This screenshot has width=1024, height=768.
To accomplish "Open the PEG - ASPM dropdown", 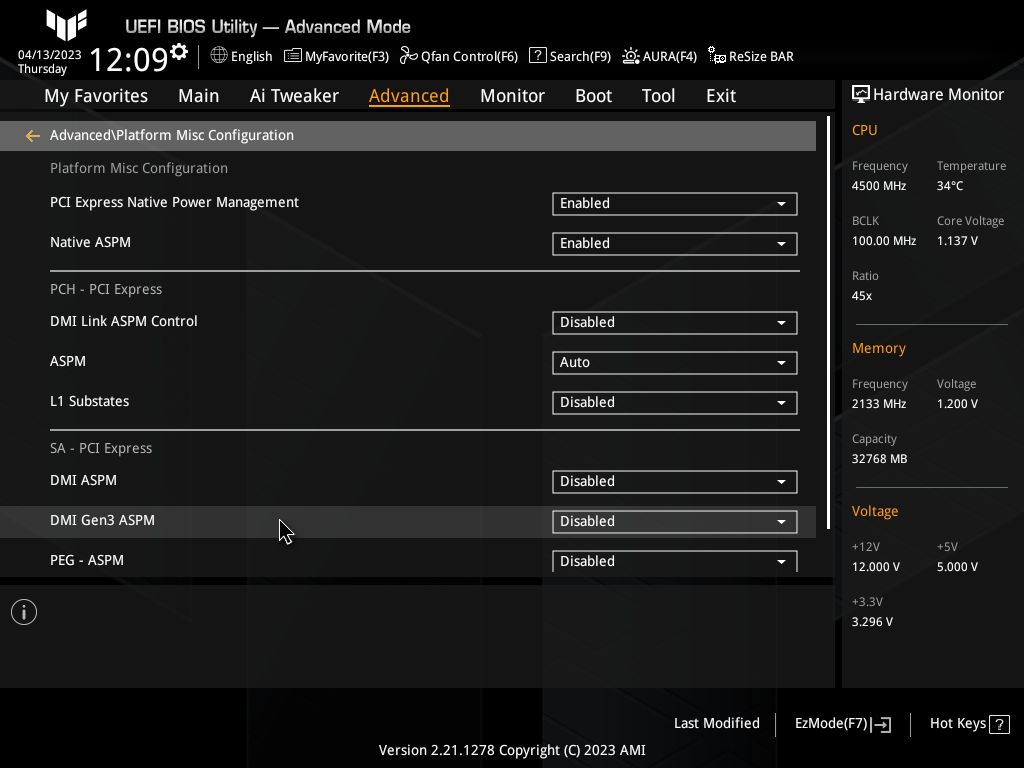I will point(675,562).
